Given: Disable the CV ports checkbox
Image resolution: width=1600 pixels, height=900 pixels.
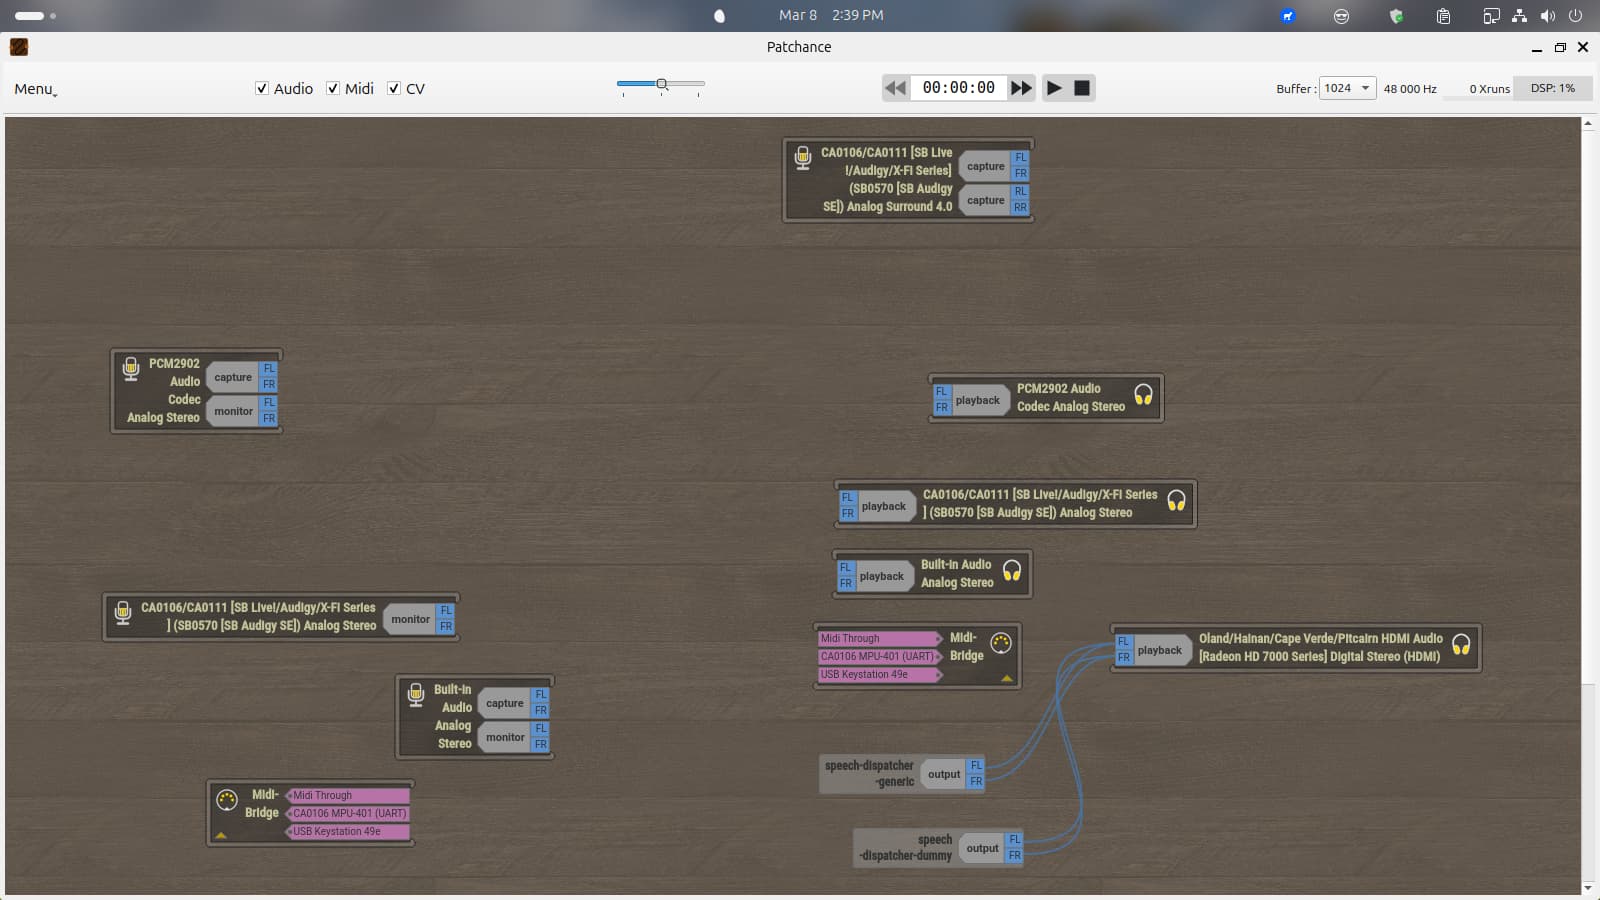Looking at the screenshot, I should coord(394,88).
